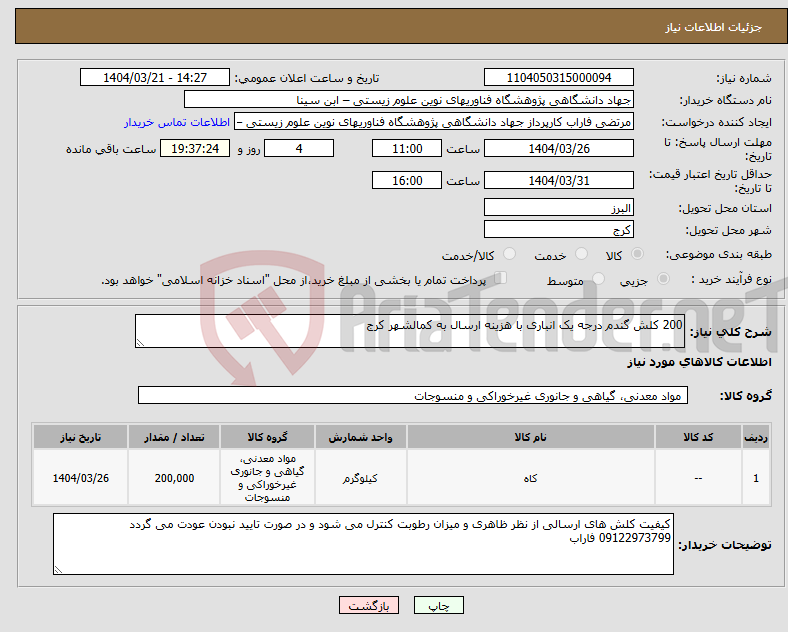
Task: Click the کاه item name cell
Action: (531, 478)
